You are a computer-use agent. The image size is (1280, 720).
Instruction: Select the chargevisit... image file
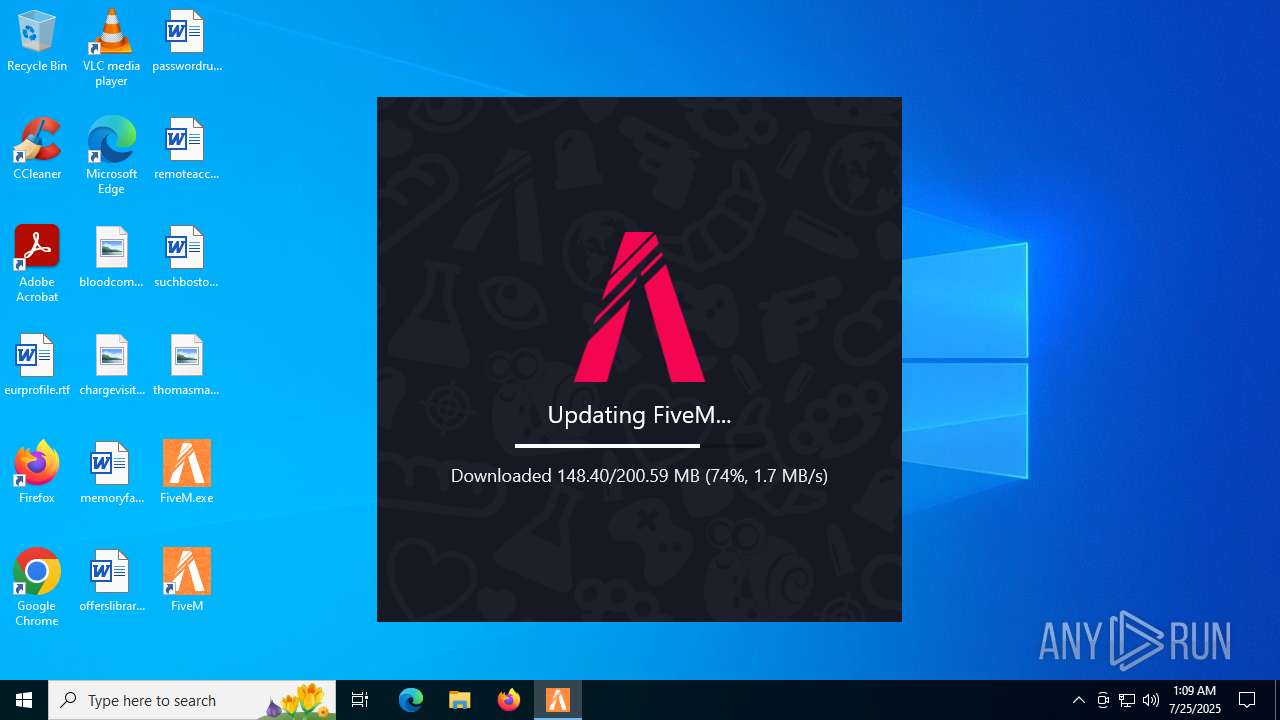click(111, 366)
